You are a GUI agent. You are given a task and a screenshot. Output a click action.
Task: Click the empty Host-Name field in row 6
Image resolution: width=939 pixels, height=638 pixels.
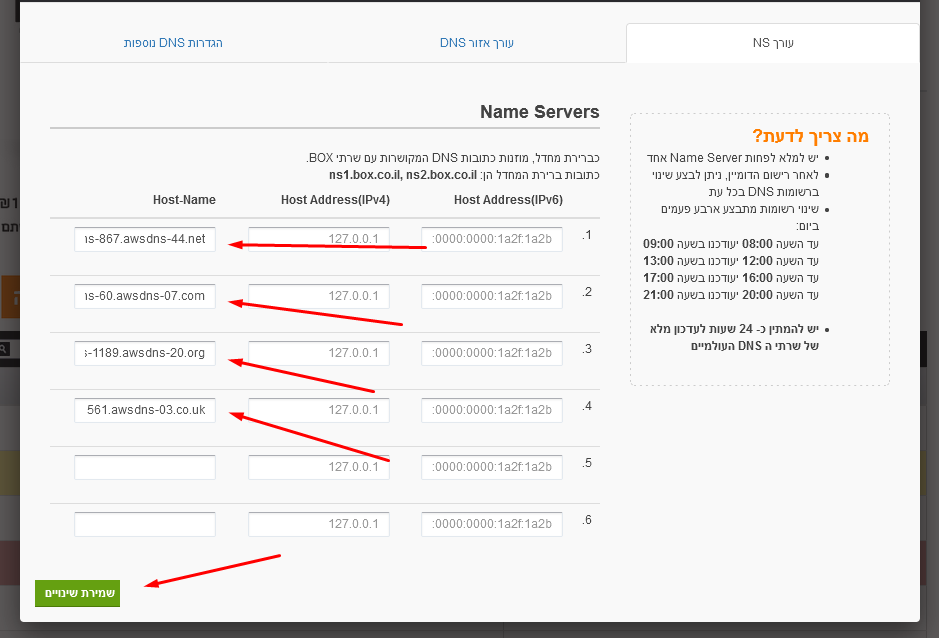[145, 524]
